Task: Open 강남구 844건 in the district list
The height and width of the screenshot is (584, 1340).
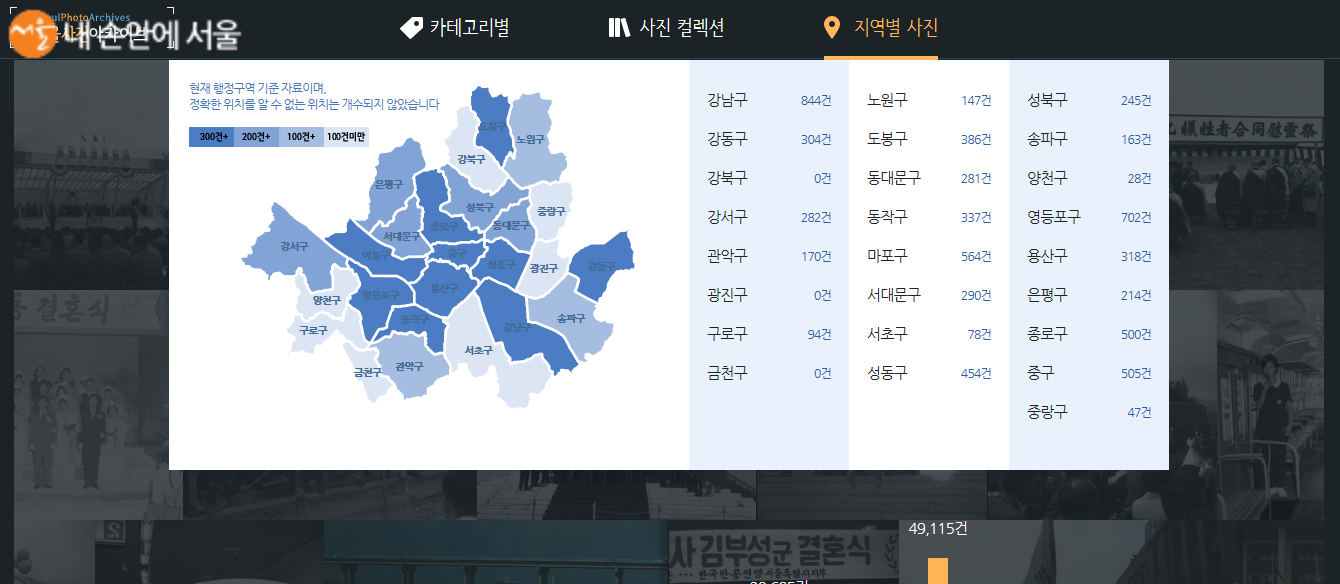Action: 768,100
